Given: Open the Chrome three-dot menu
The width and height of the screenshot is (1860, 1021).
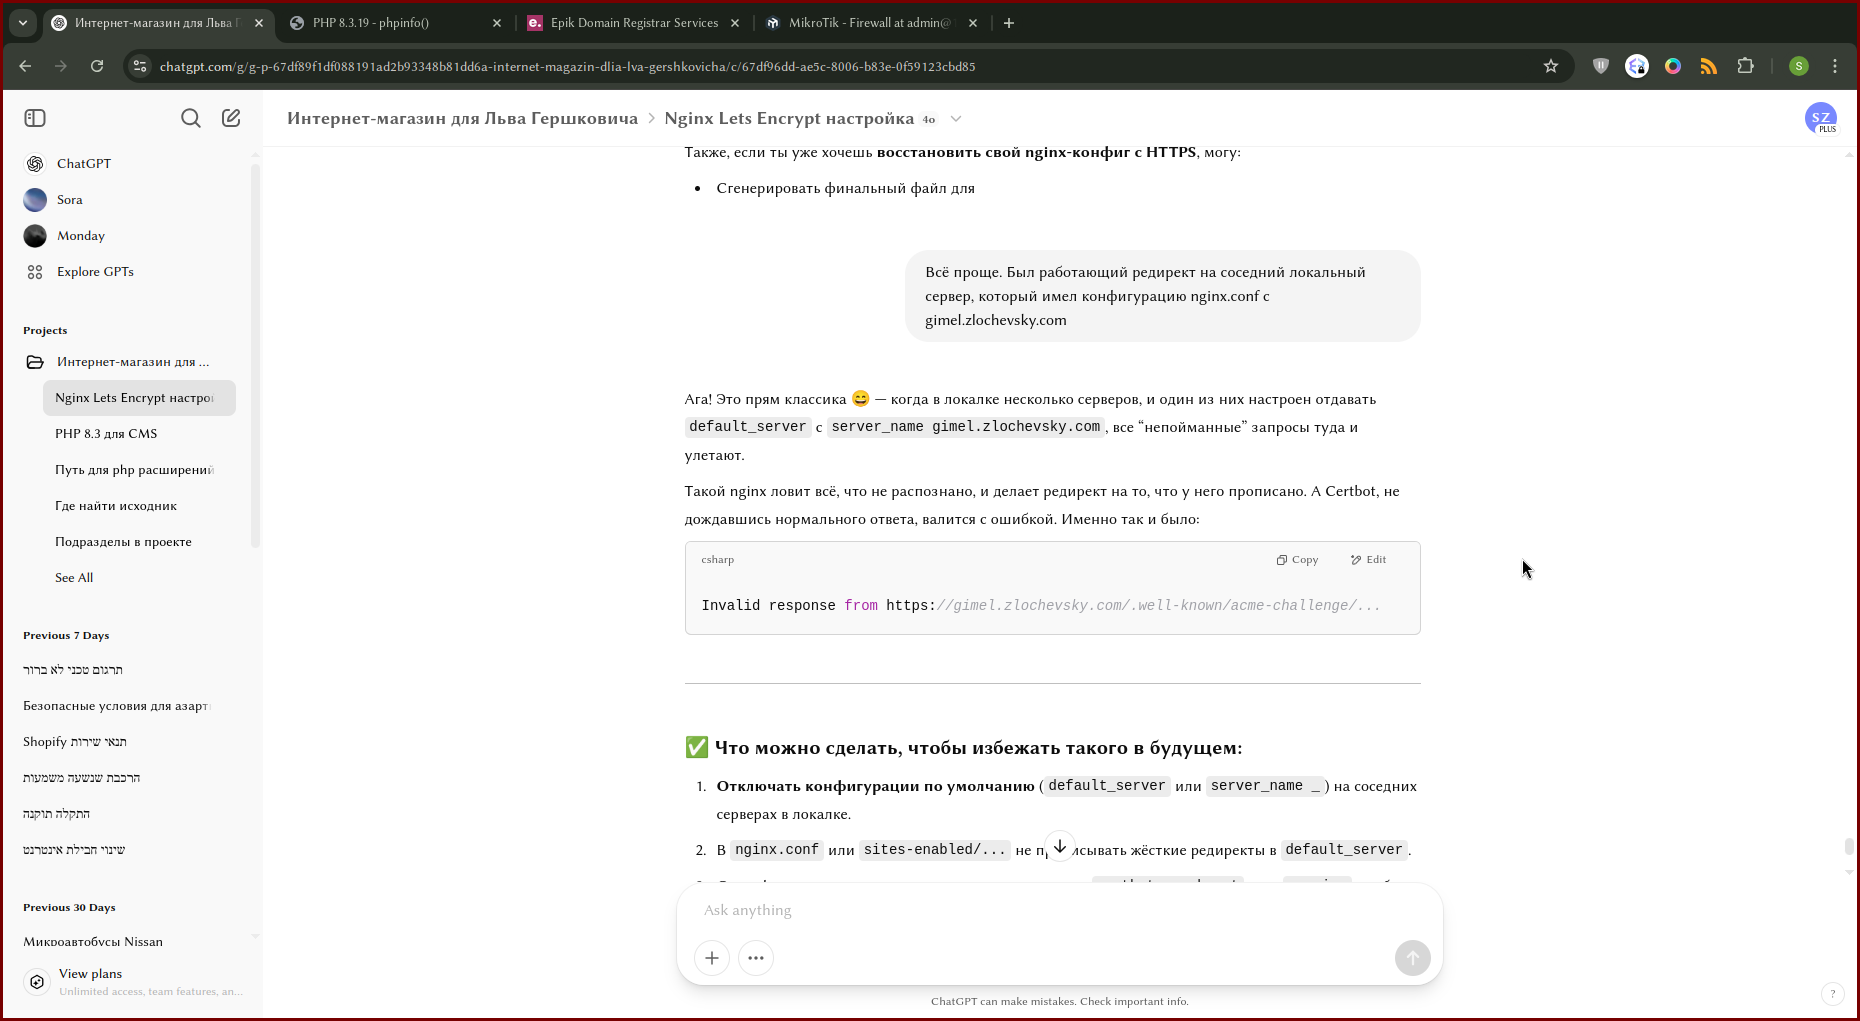Looking at the screenshot, I should pos(1835,66).
